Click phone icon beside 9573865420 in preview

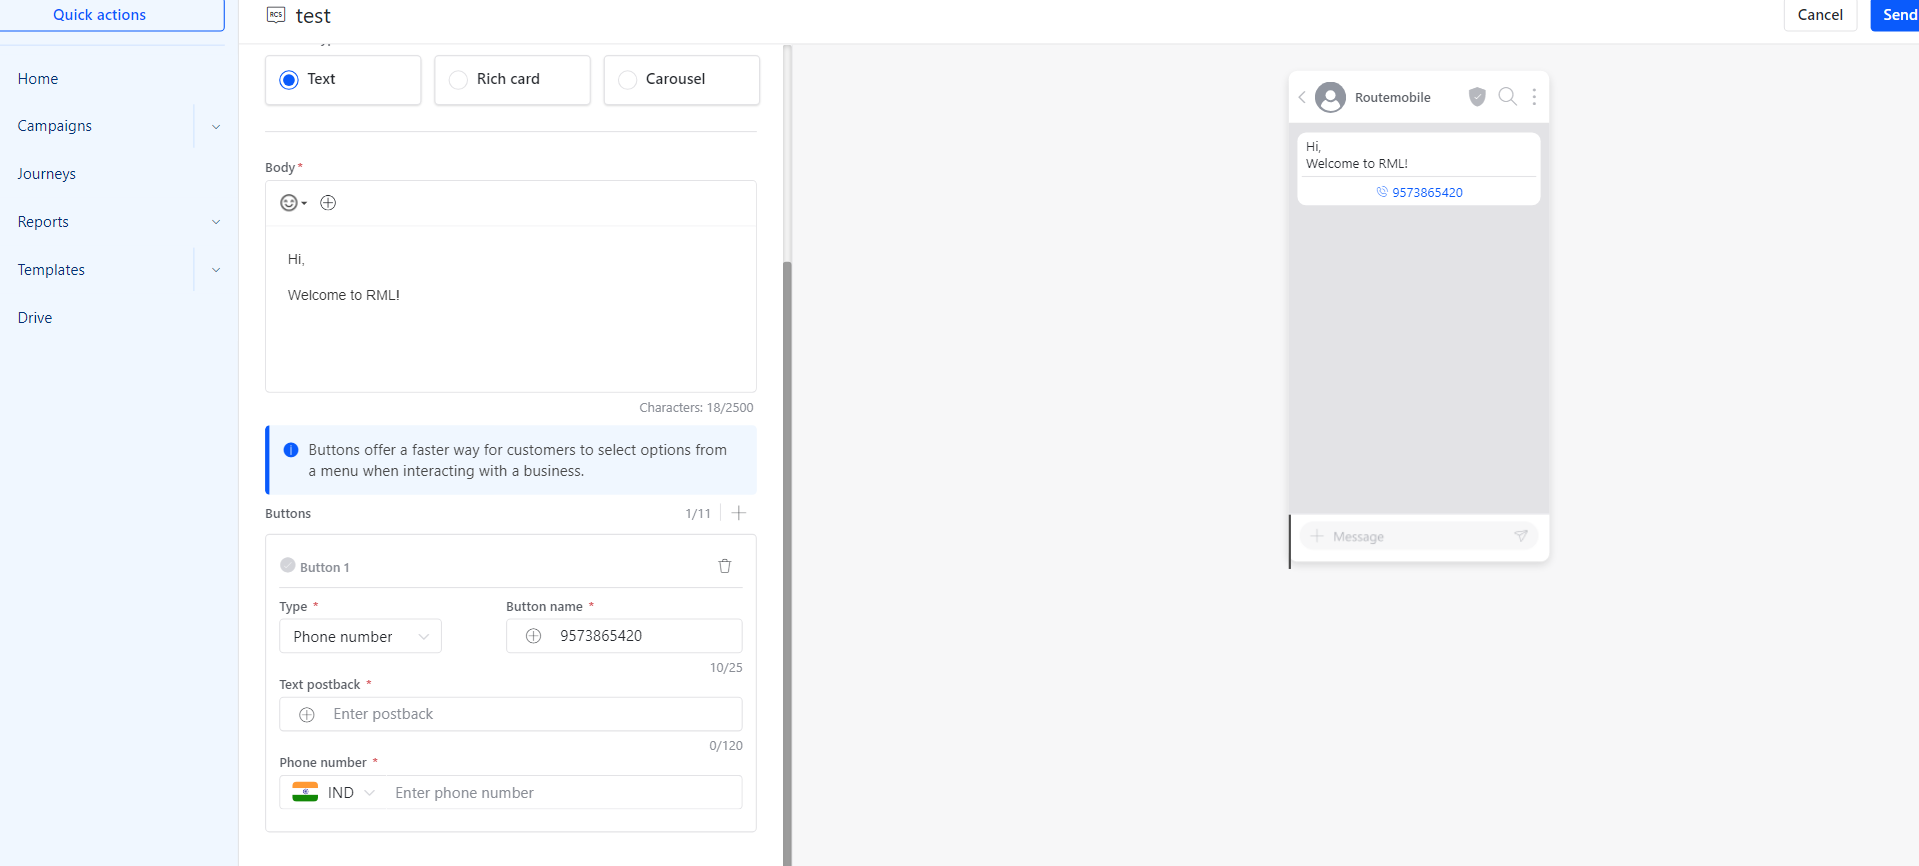pos(1382,192)
